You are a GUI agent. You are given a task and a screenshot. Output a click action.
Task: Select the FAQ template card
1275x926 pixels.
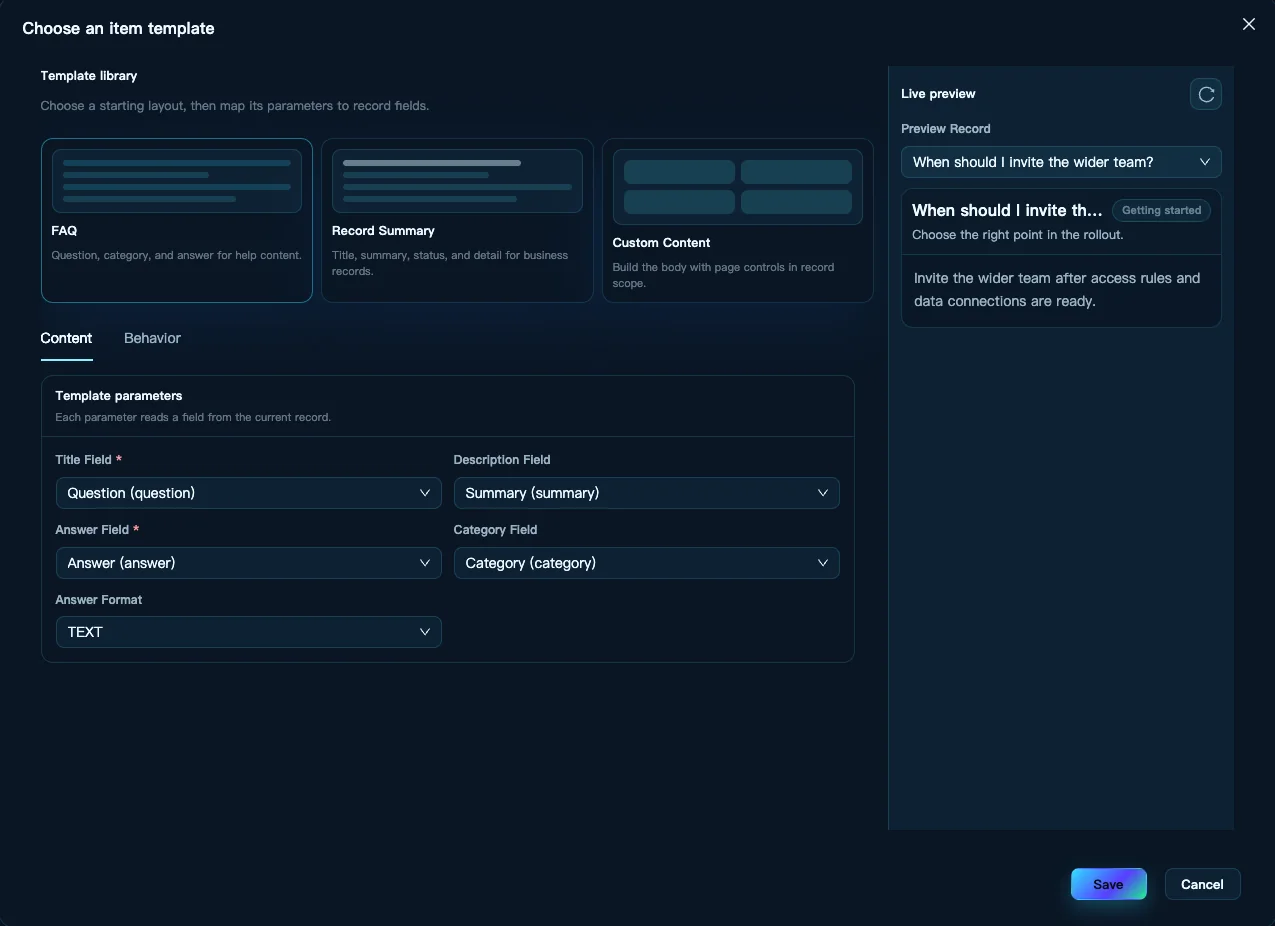pos(177,220)
